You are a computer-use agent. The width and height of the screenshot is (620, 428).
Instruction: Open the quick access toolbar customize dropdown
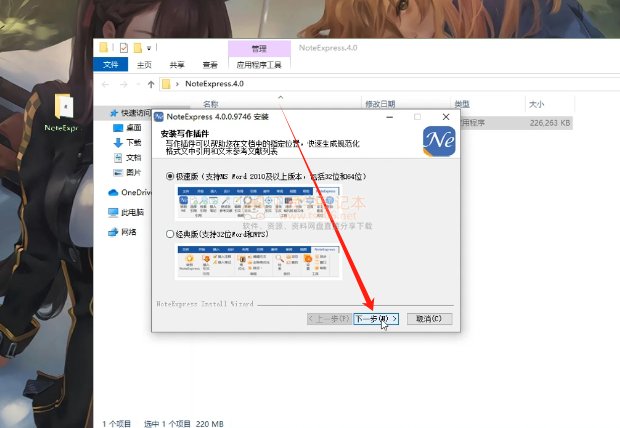pyautogui.click(x=149, y=48)
